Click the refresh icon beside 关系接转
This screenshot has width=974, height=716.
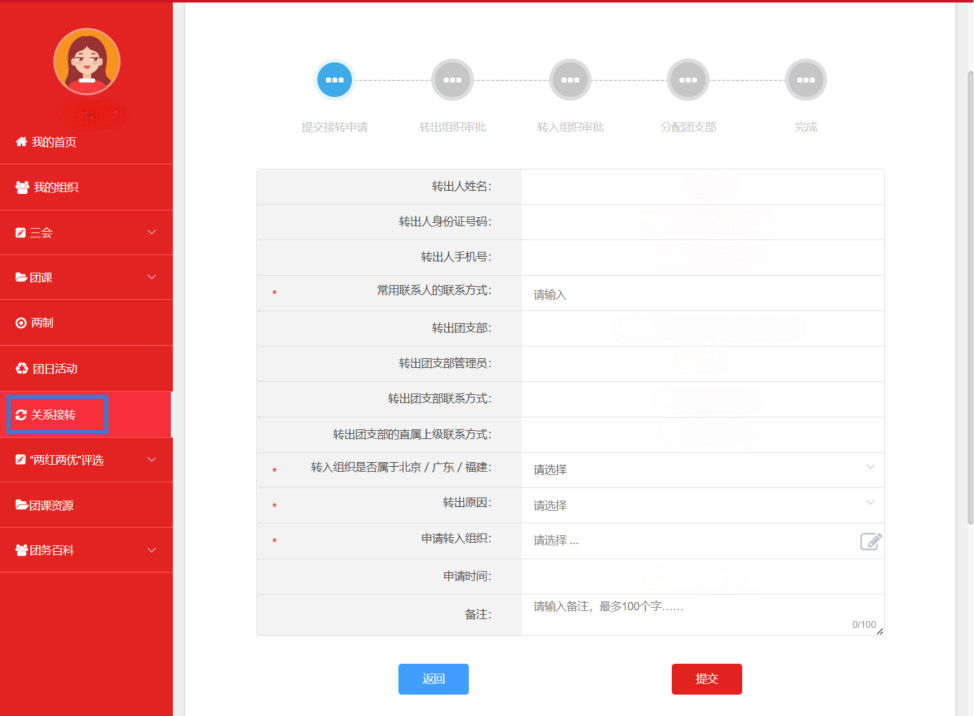tap(21, 415)
